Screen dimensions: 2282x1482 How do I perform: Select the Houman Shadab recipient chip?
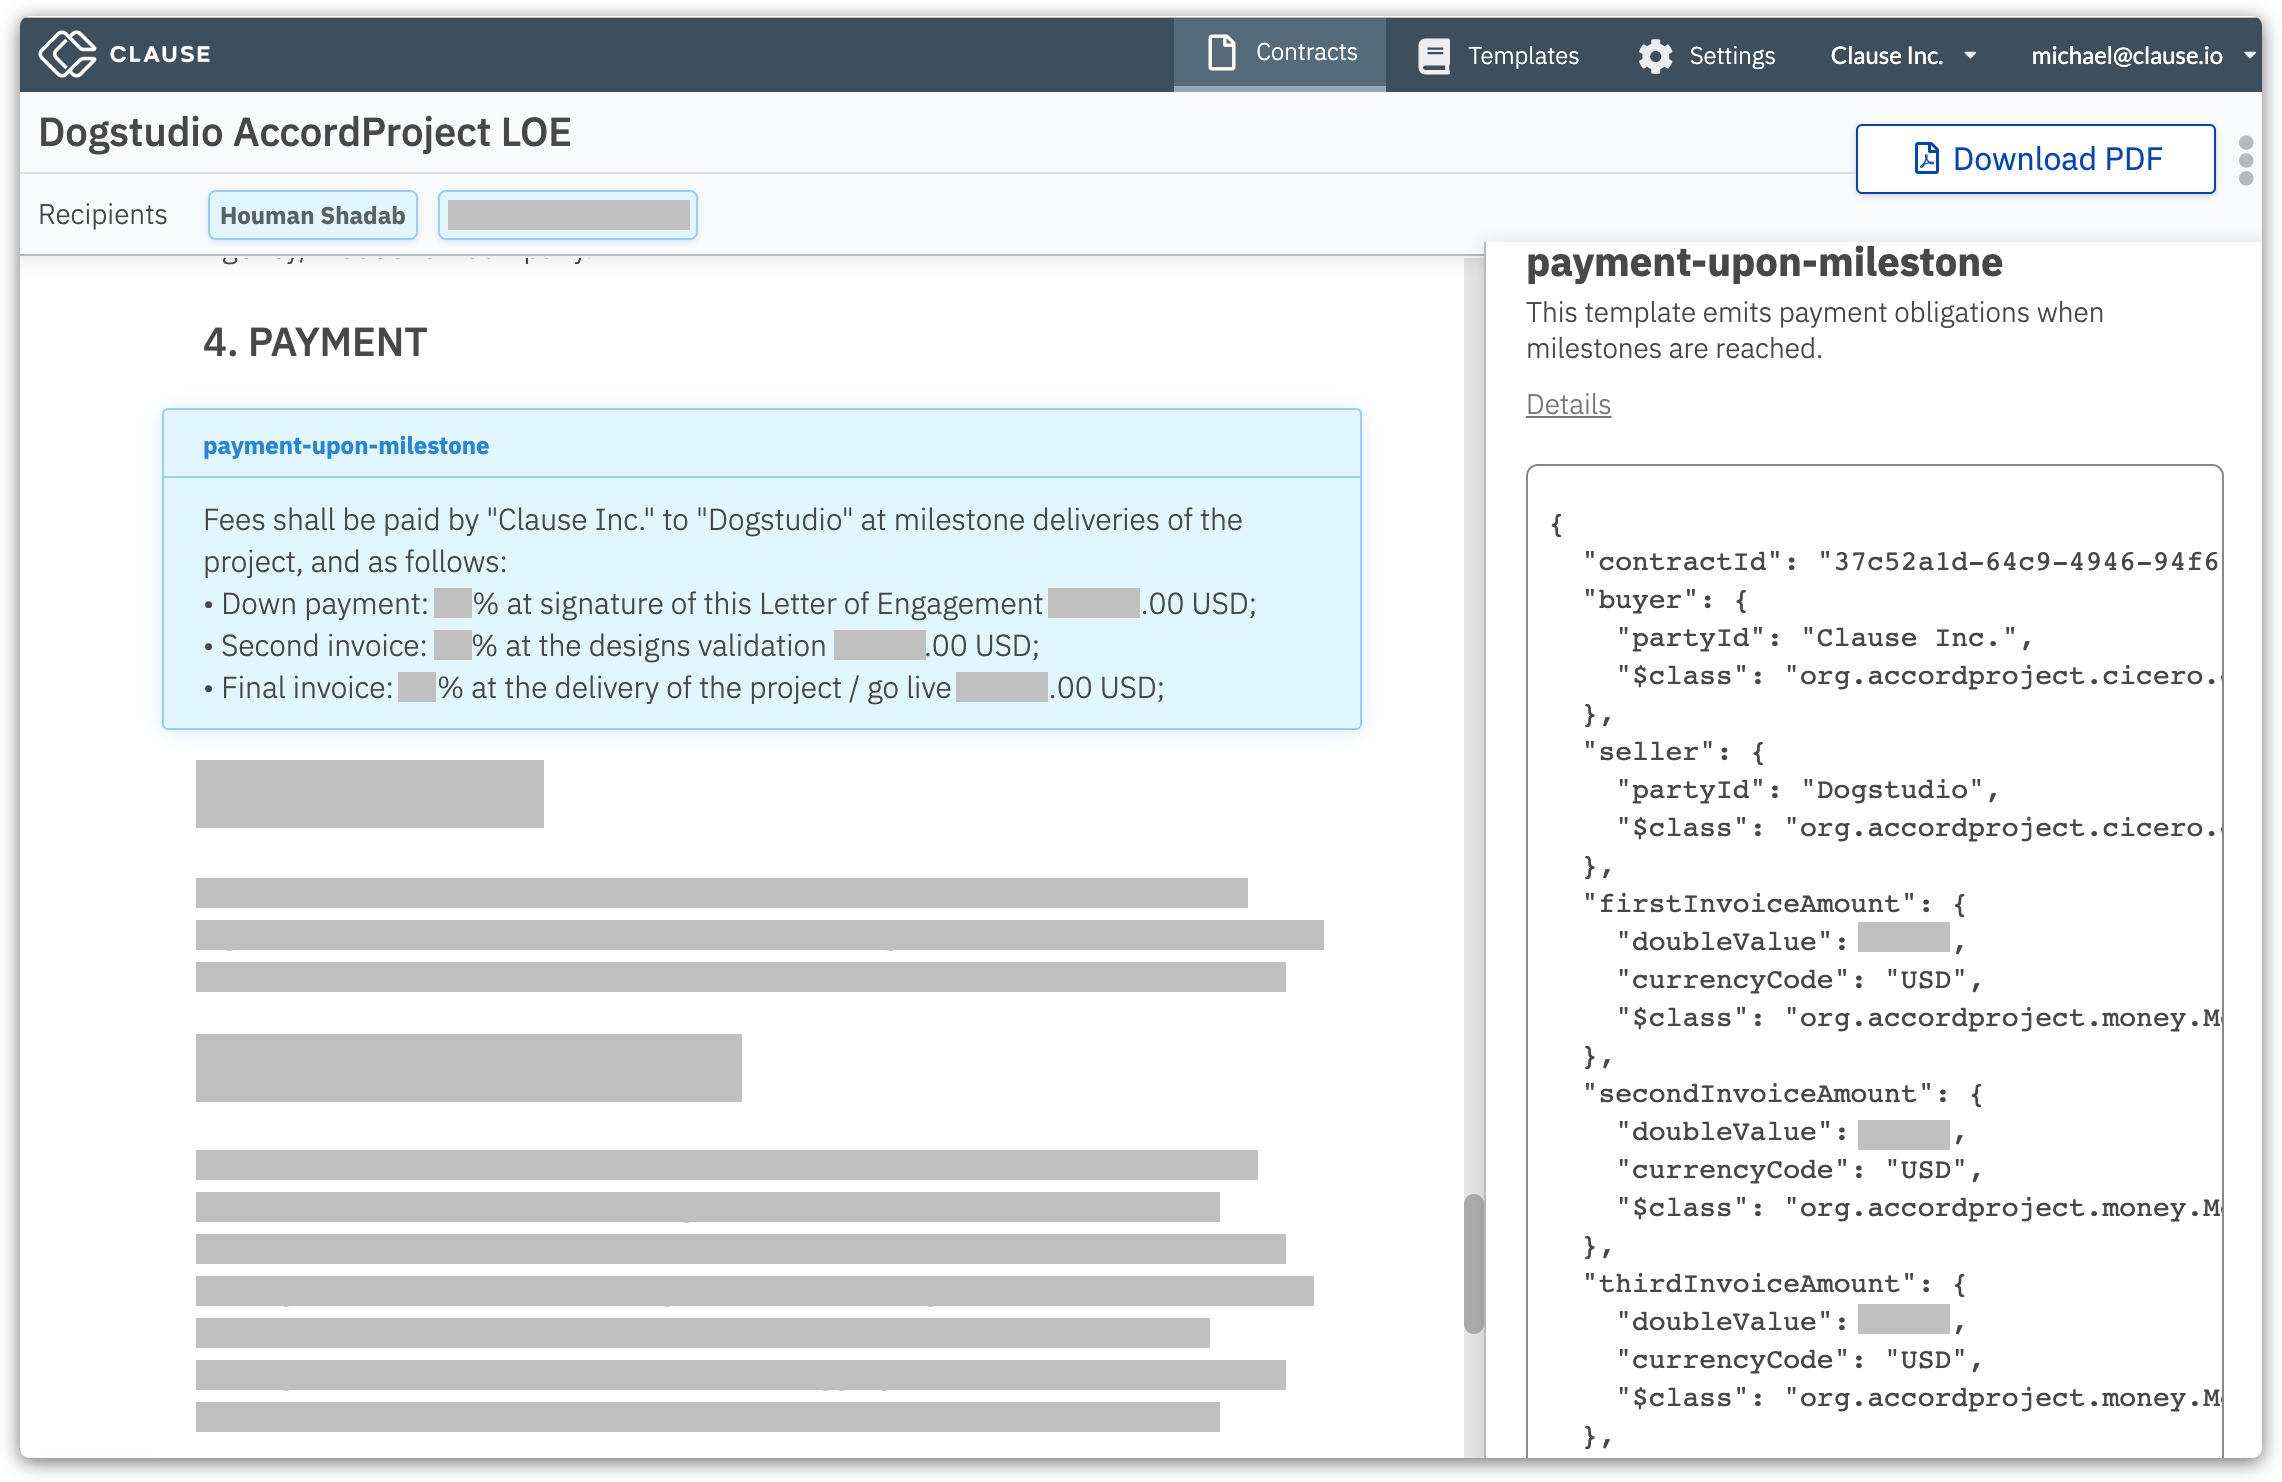point(312,216)
